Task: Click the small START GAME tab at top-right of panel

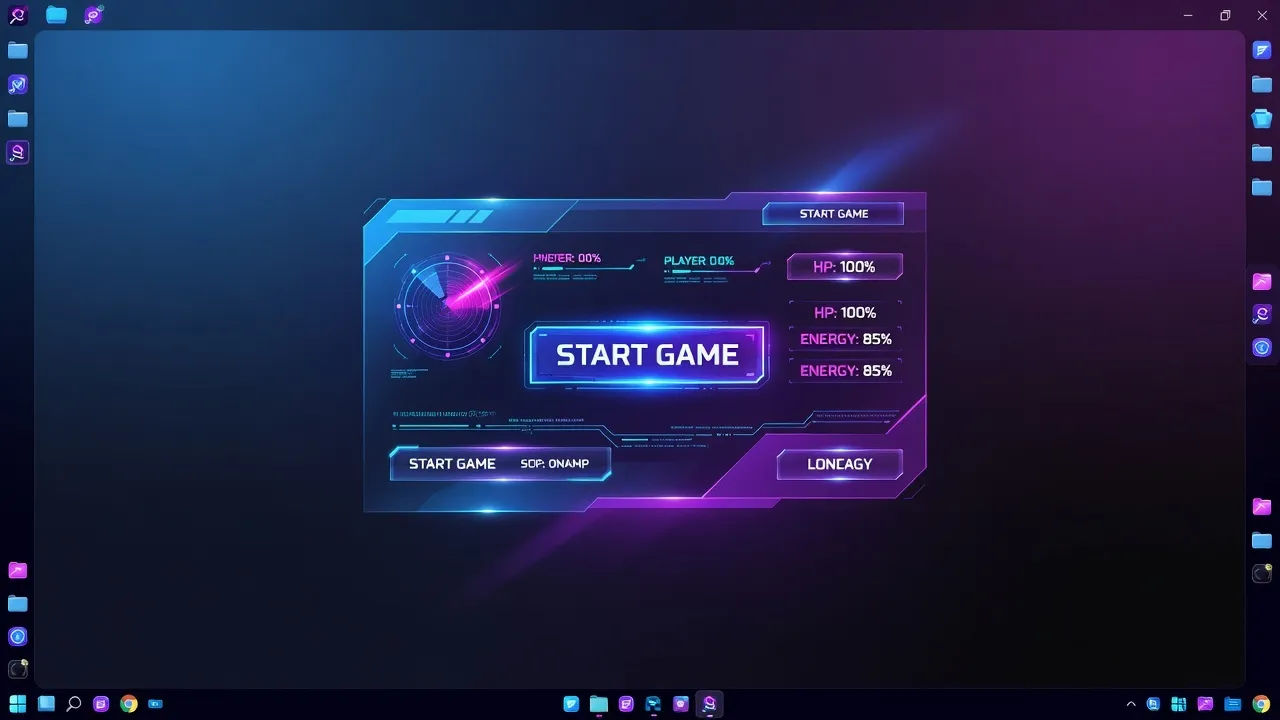Action: 833,213
